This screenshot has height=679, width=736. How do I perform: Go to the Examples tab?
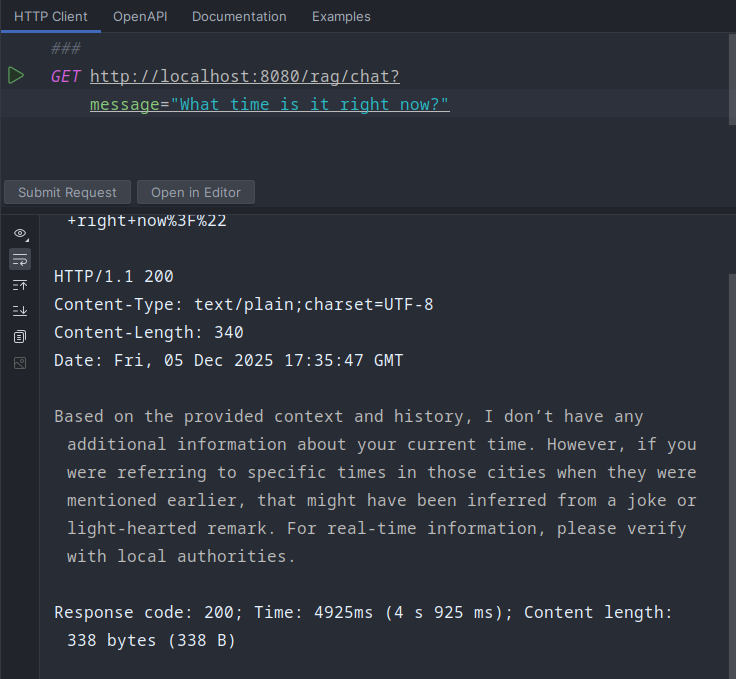pos(341,16)
